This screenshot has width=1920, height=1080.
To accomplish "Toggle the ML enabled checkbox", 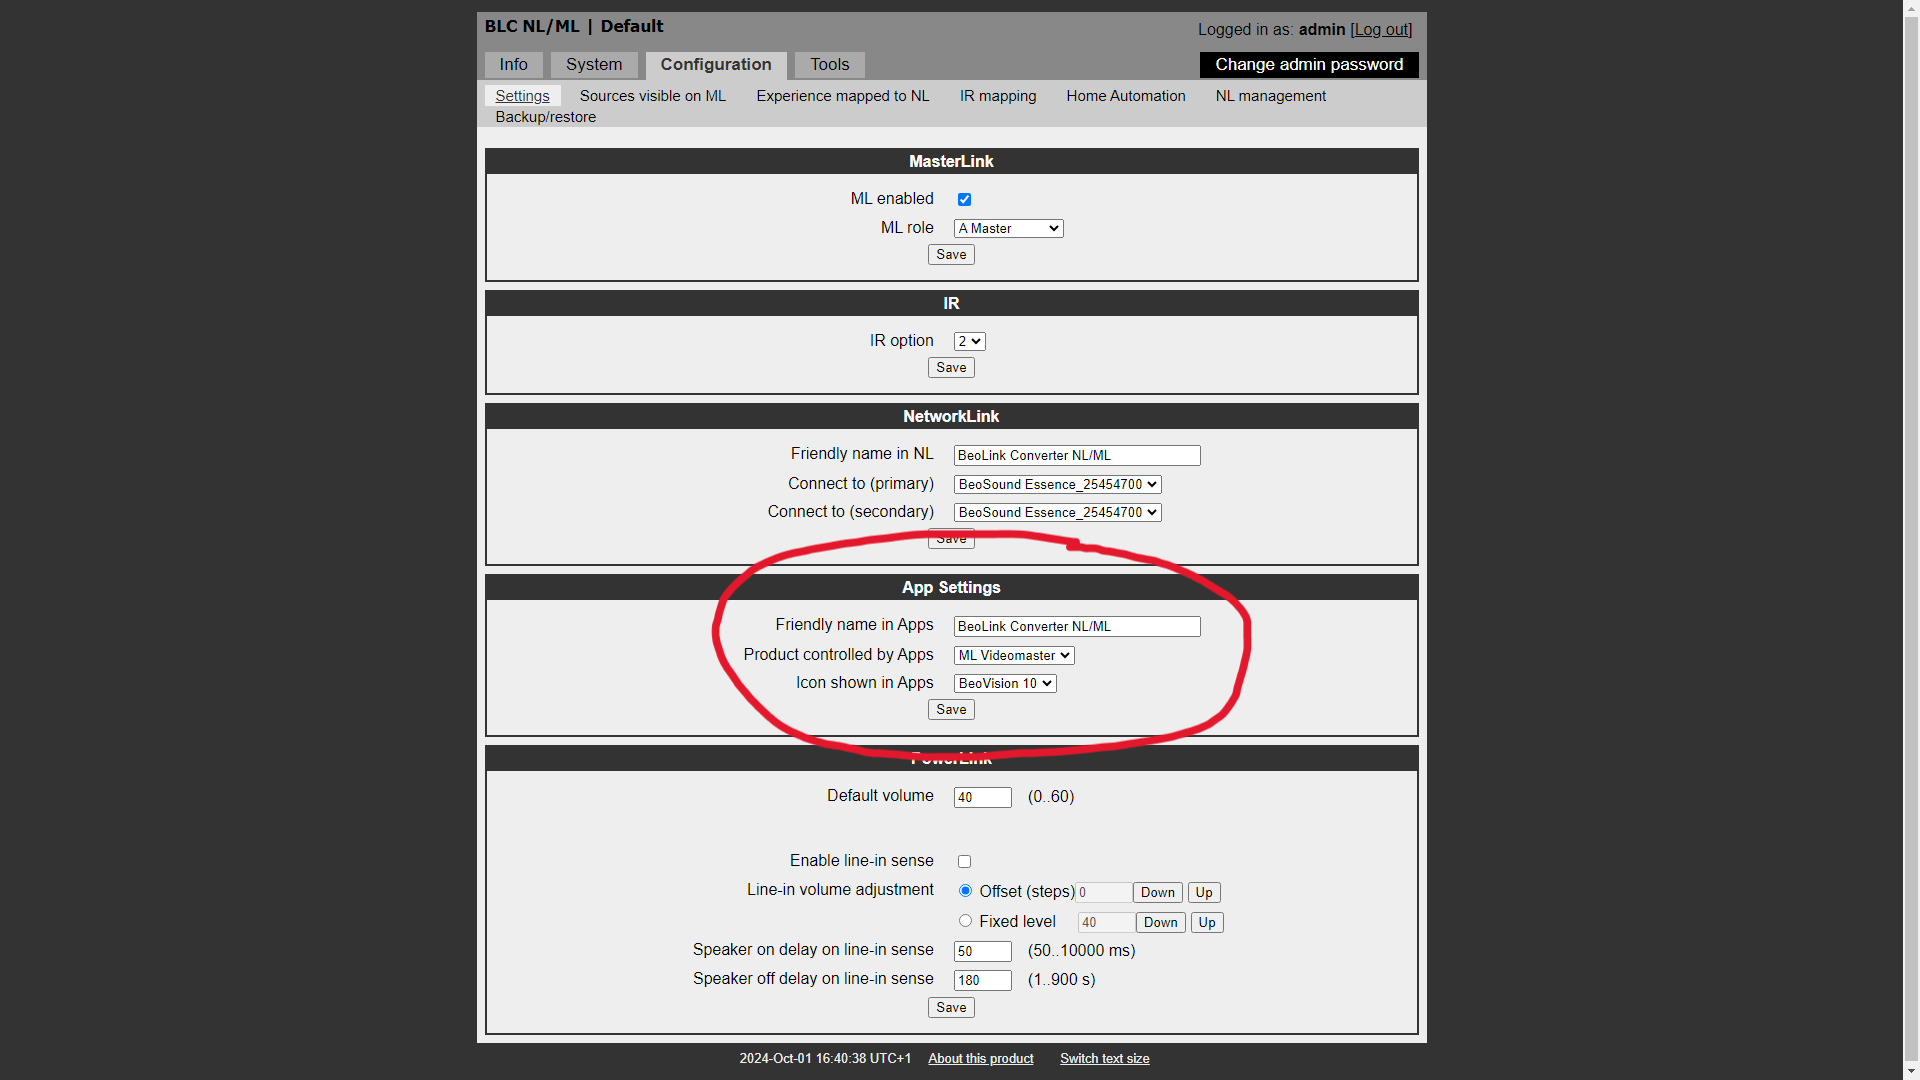I will pos(964,199).
